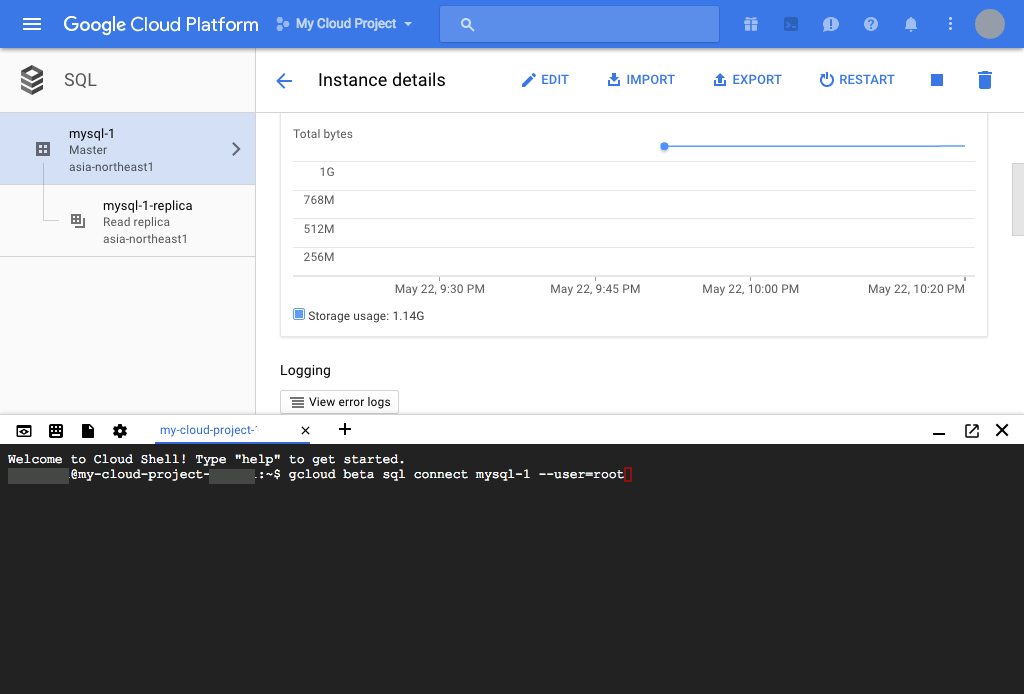Click the Total bytes chart label
The width and height of the screenshot is (1024, 694).
(x=323, y=134)
